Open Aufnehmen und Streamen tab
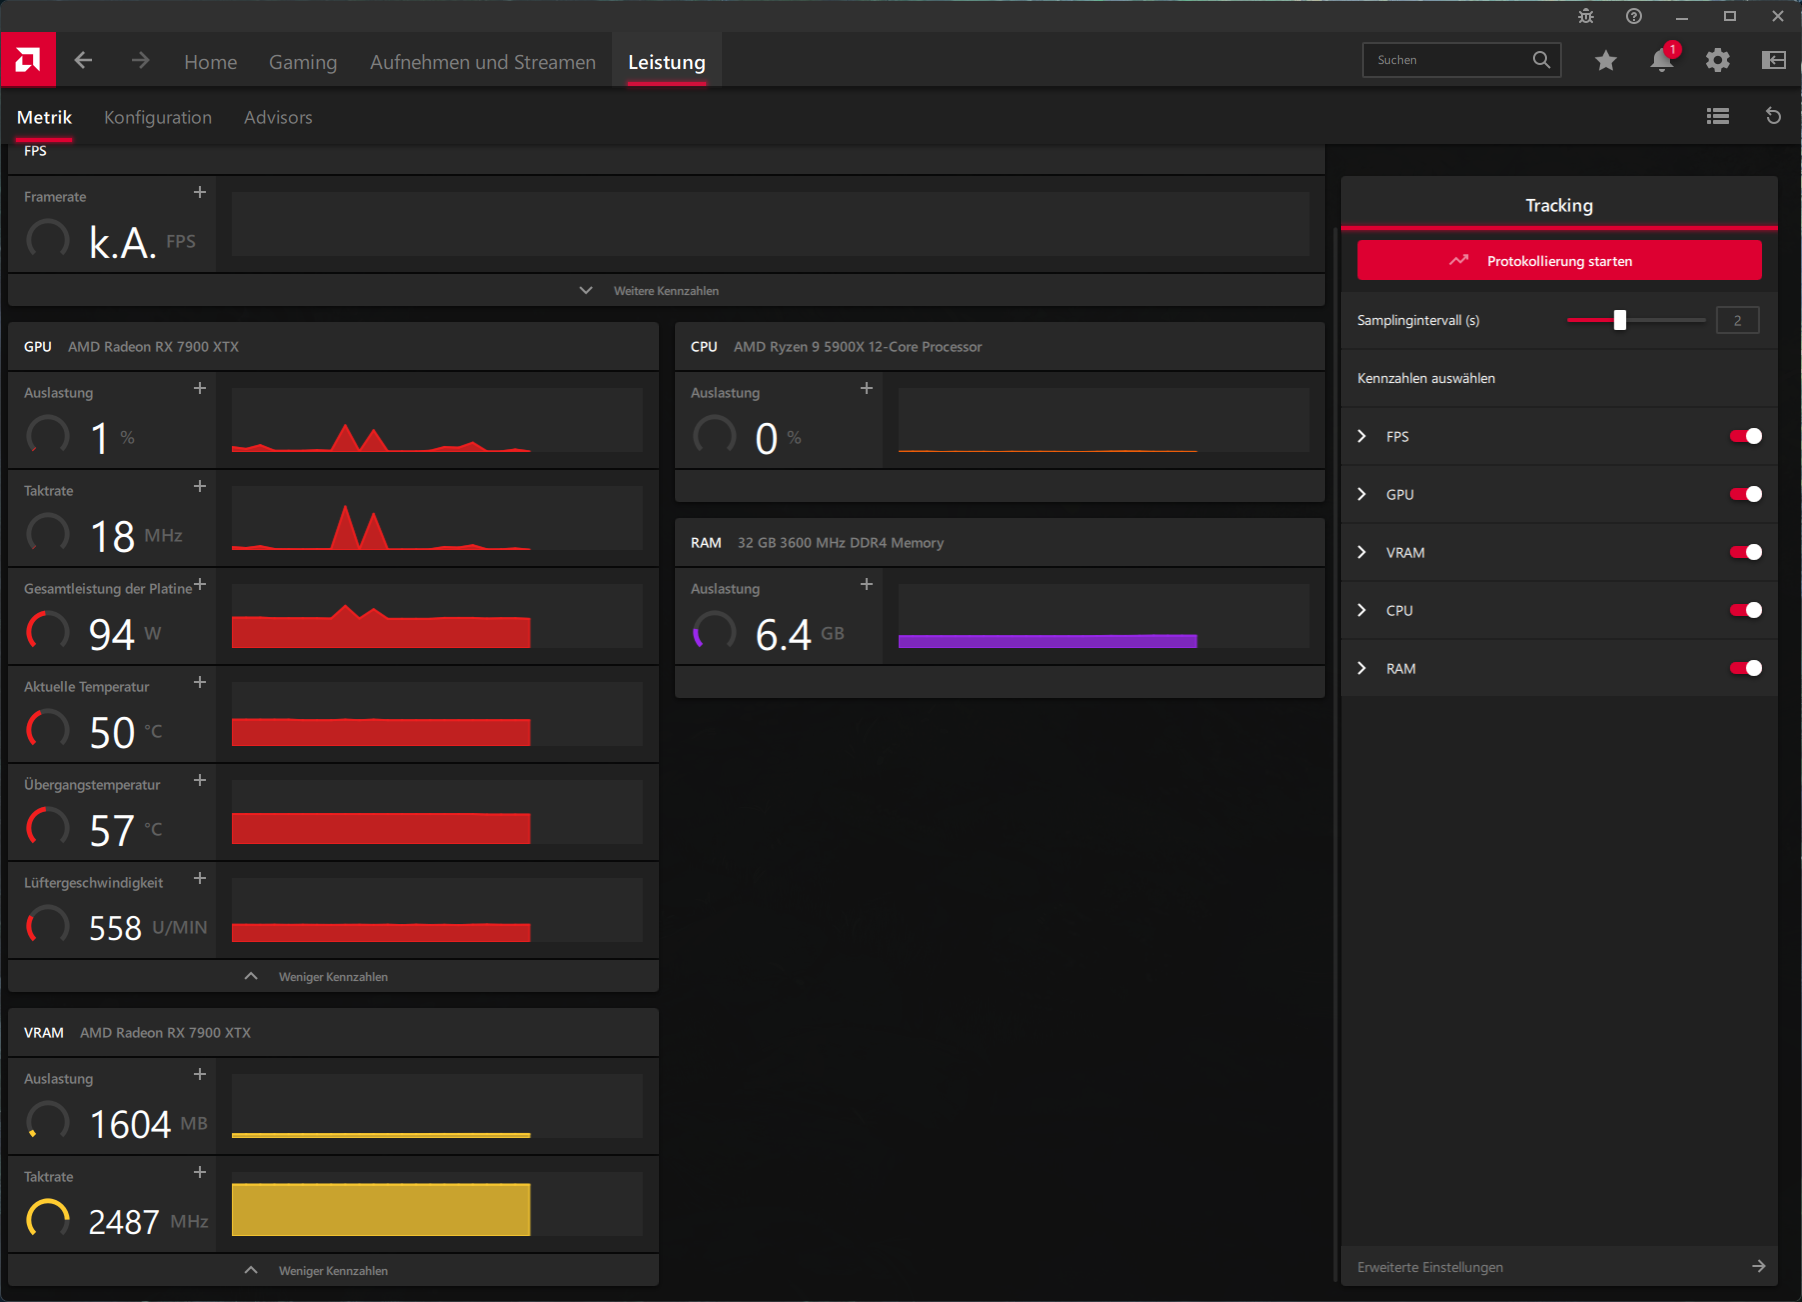The height and width of the screenshot is (1302, 1802). point(483,62)
